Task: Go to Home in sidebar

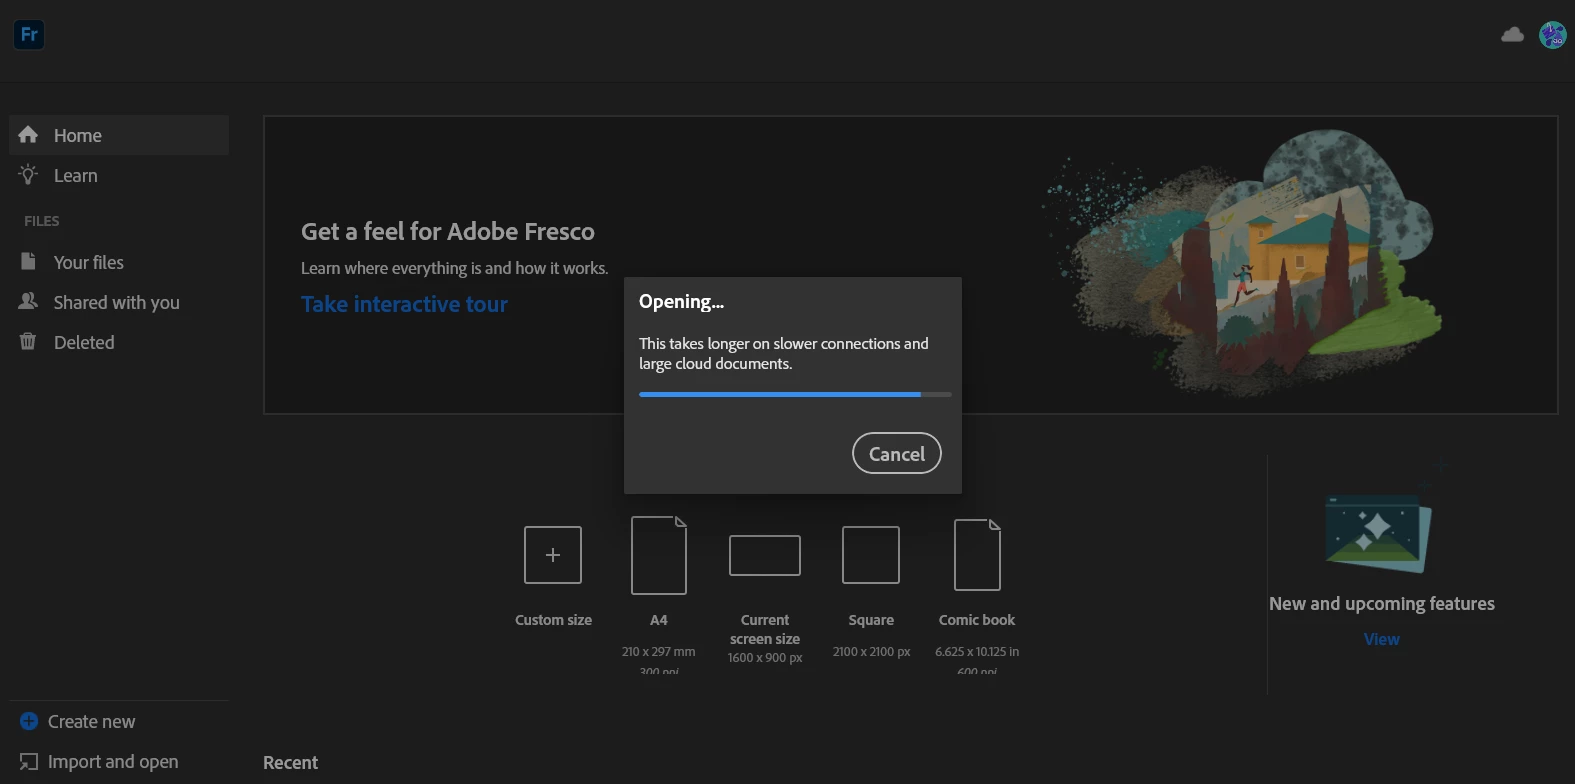Action: pyautogui.click(x=119, y=135)
